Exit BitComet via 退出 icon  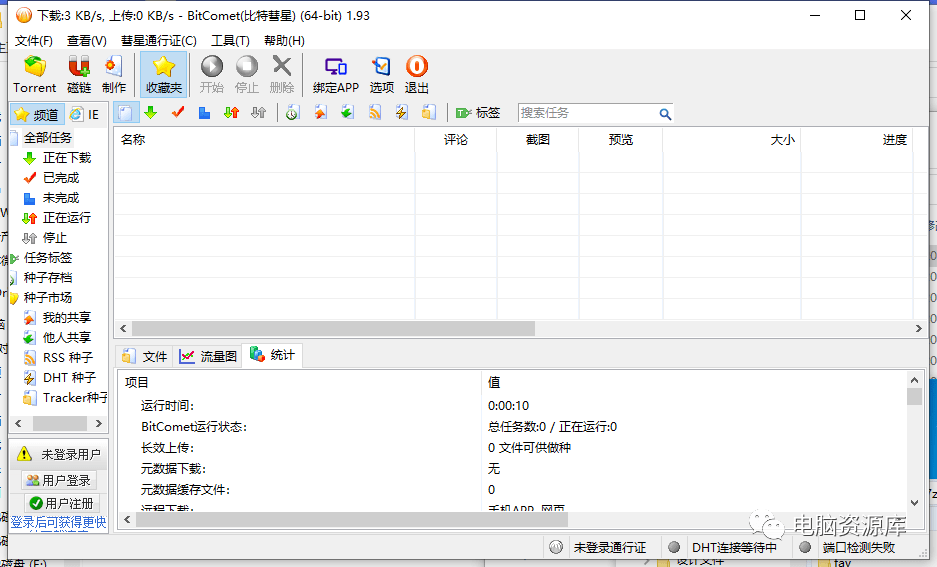click(x=417, y=75)
